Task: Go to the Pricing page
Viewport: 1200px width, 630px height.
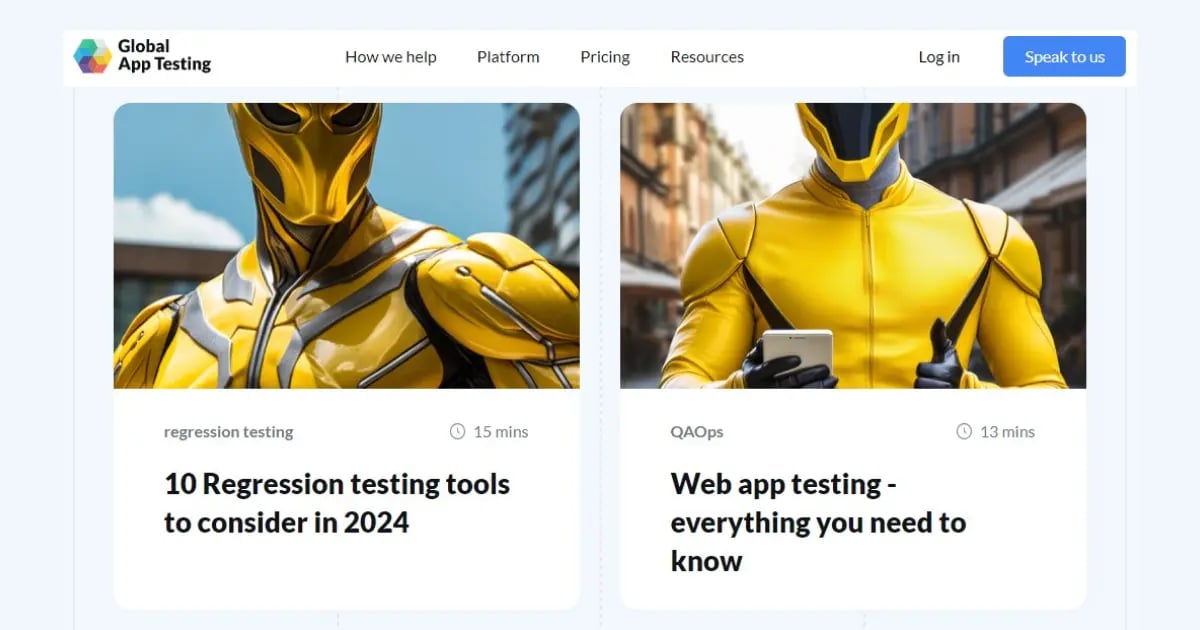Action: coord(605,57)
